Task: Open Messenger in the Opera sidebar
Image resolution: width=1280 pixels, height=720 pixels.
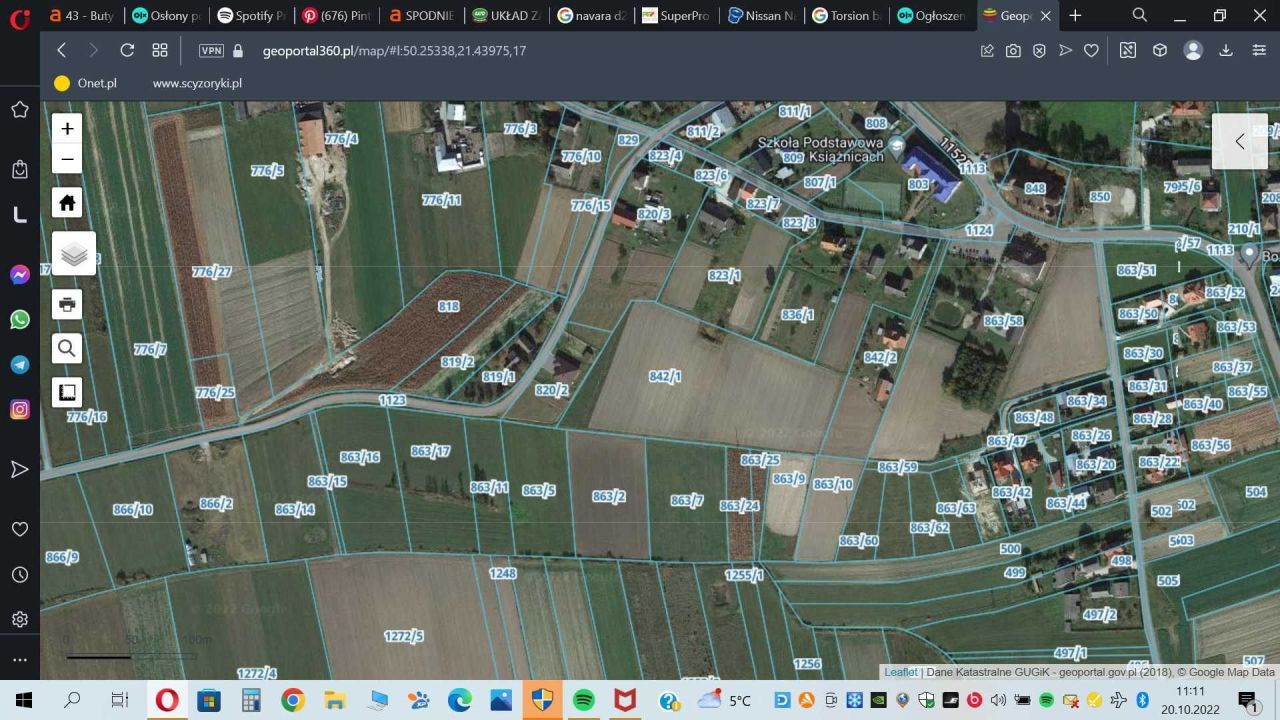Action: point(20,275)
